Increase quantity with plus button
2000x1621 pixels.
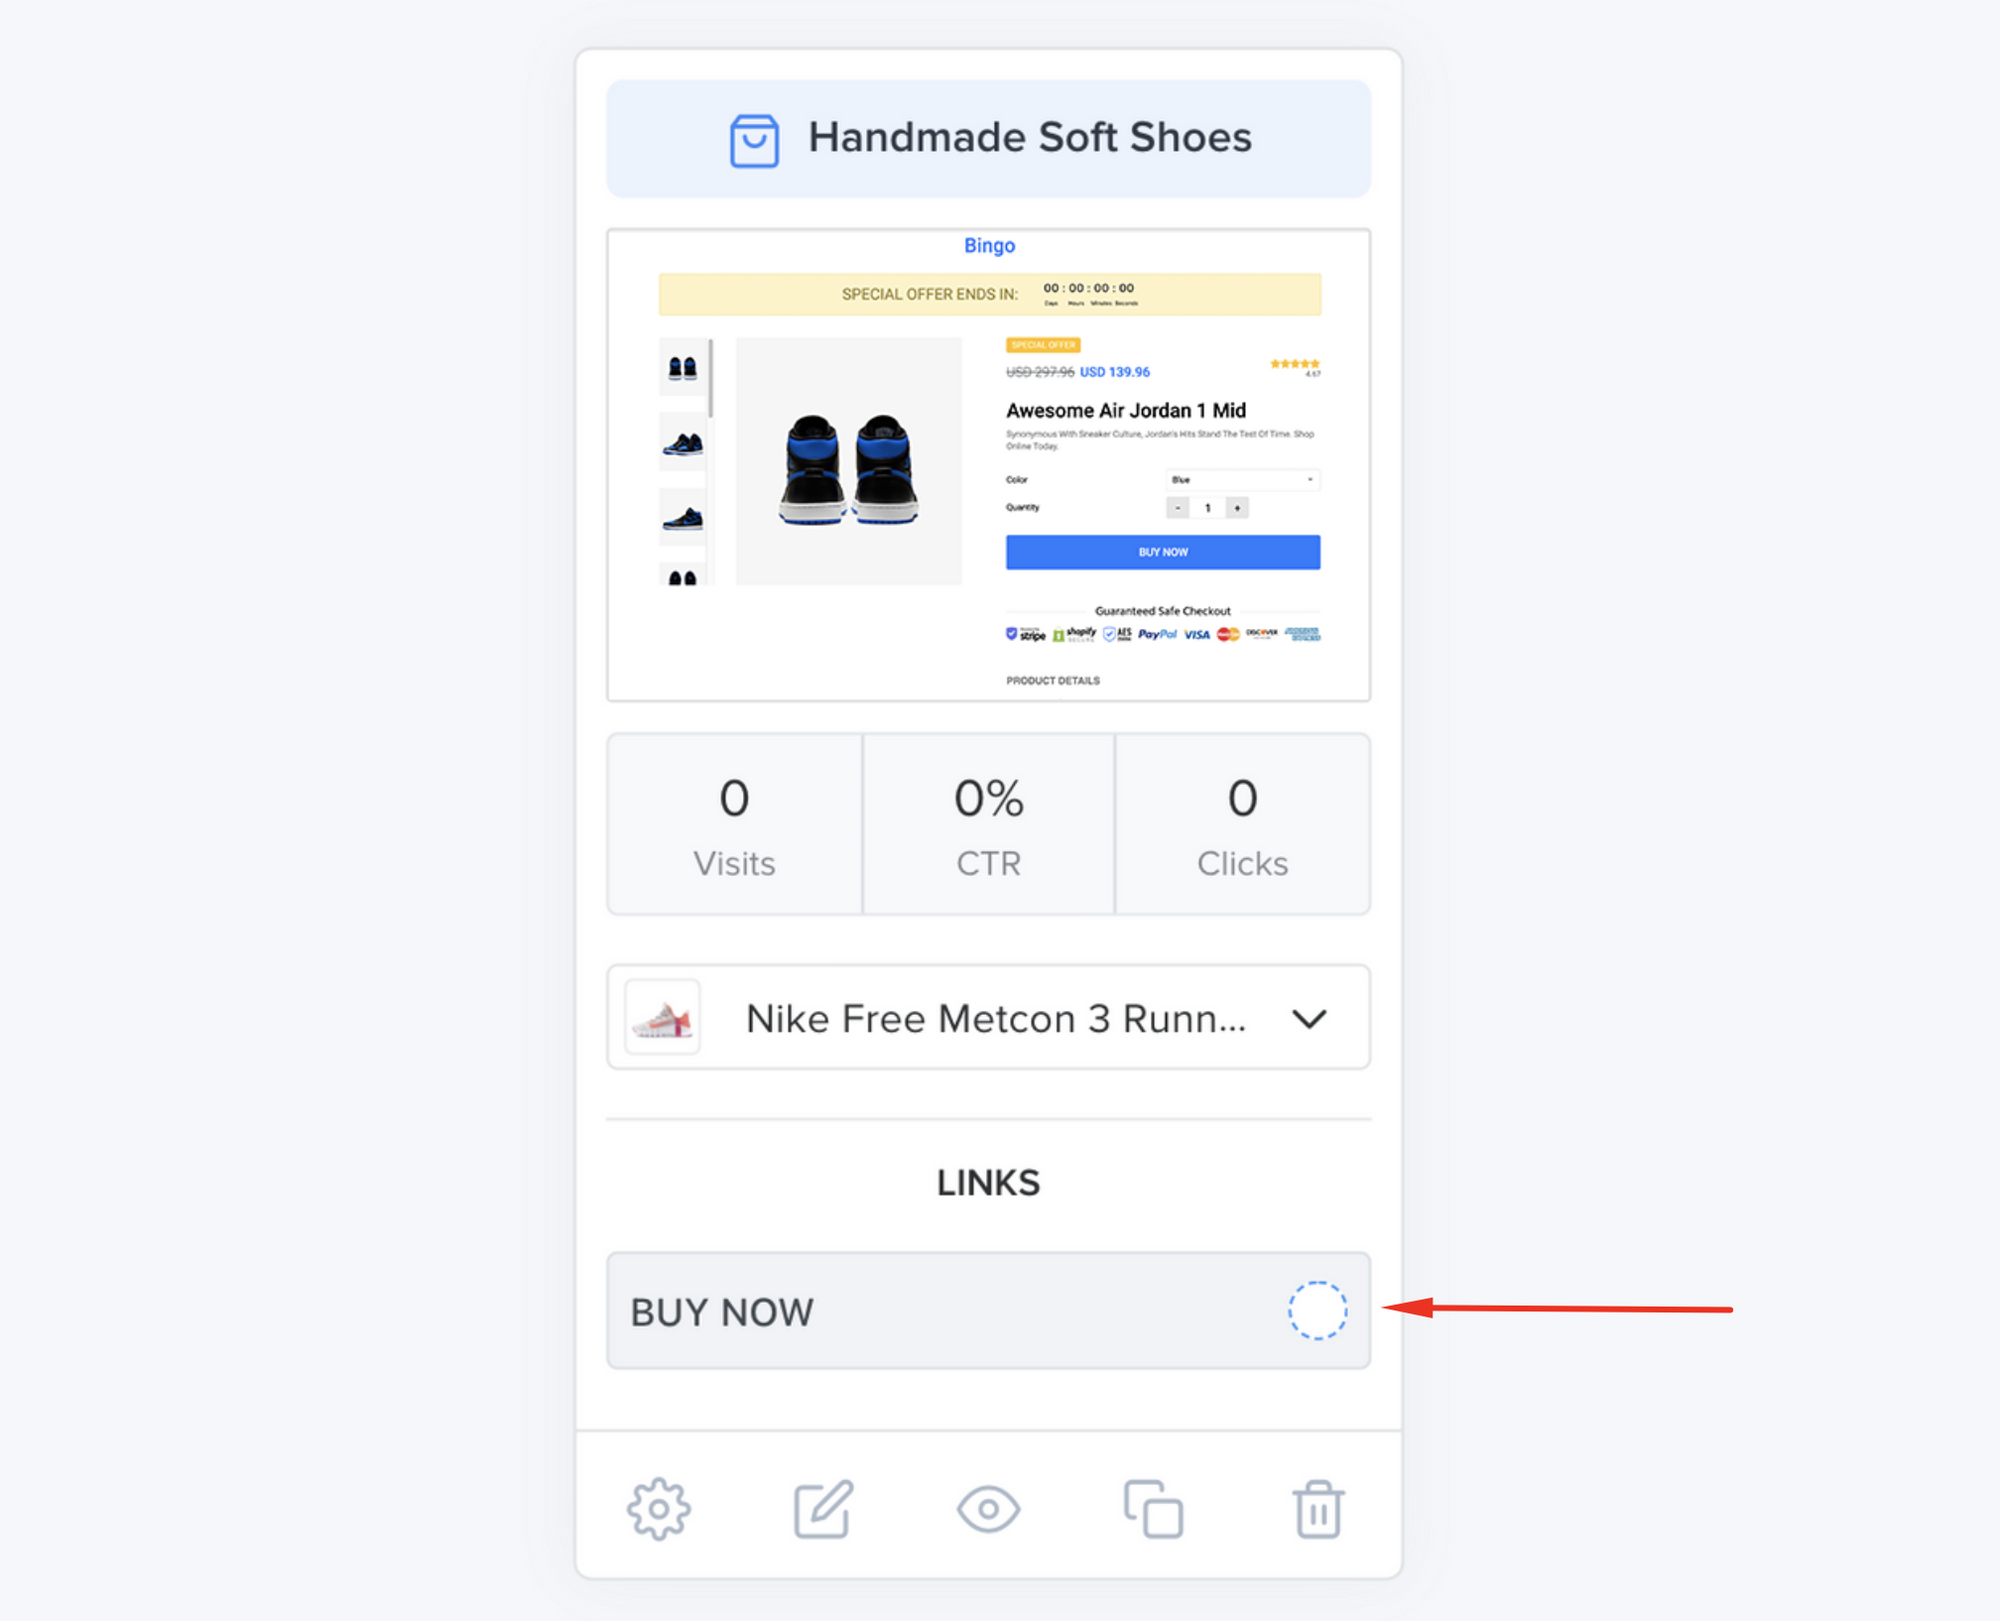tap(1237, 508)
